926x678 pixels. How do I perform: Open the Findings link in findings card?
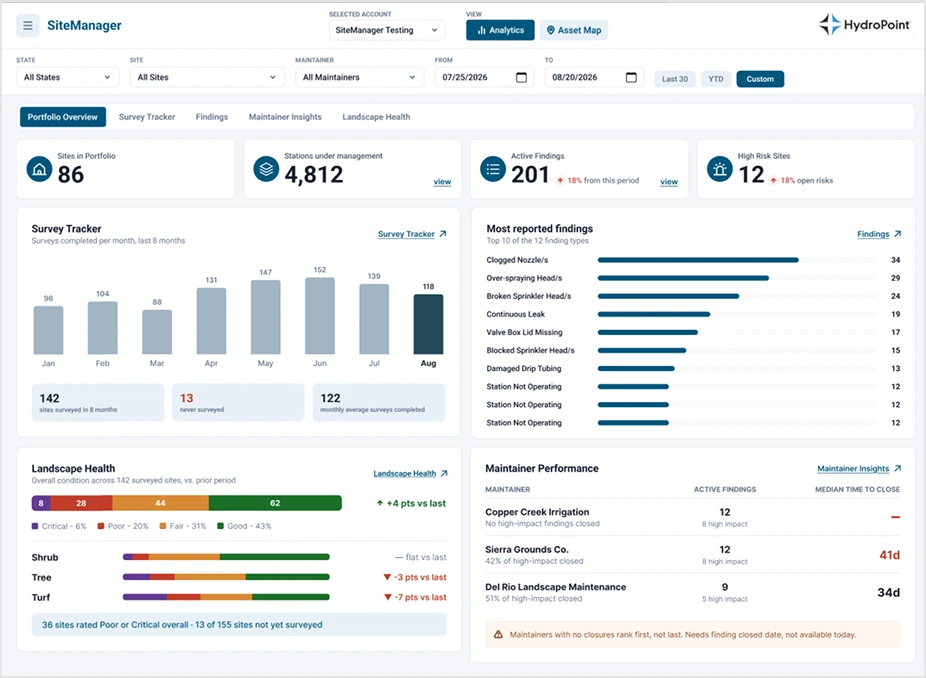tap(873, 234)
